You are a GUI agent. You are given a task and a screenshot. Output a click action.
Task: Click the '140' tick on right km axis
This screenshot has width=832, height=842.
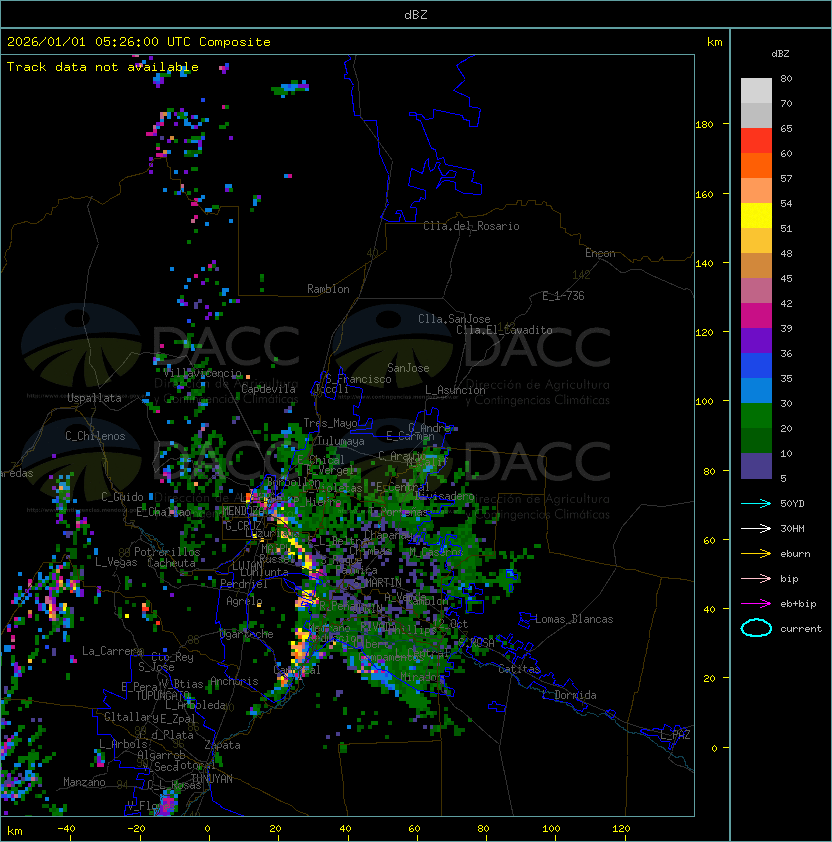(x=704, y=263)
